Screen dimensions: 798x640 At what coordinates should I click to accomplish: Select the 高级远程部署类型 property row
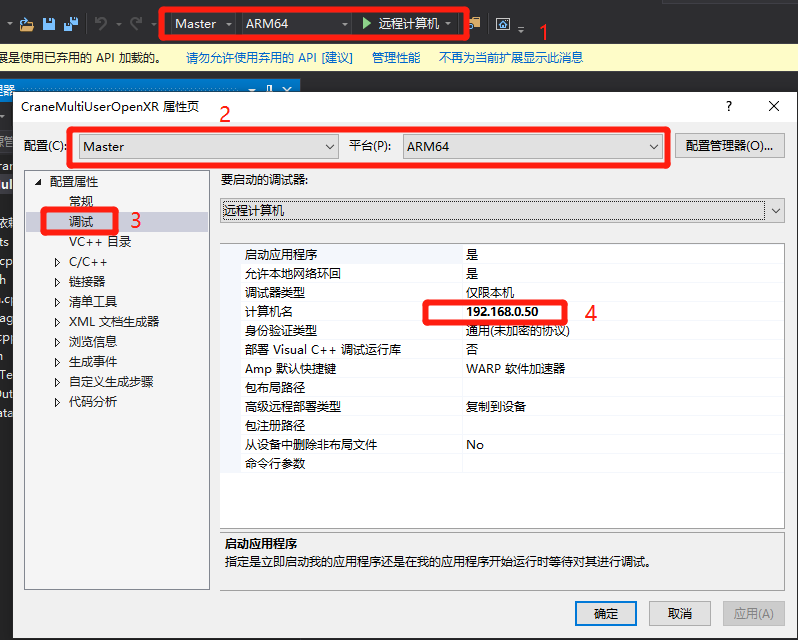pos(512,406)
